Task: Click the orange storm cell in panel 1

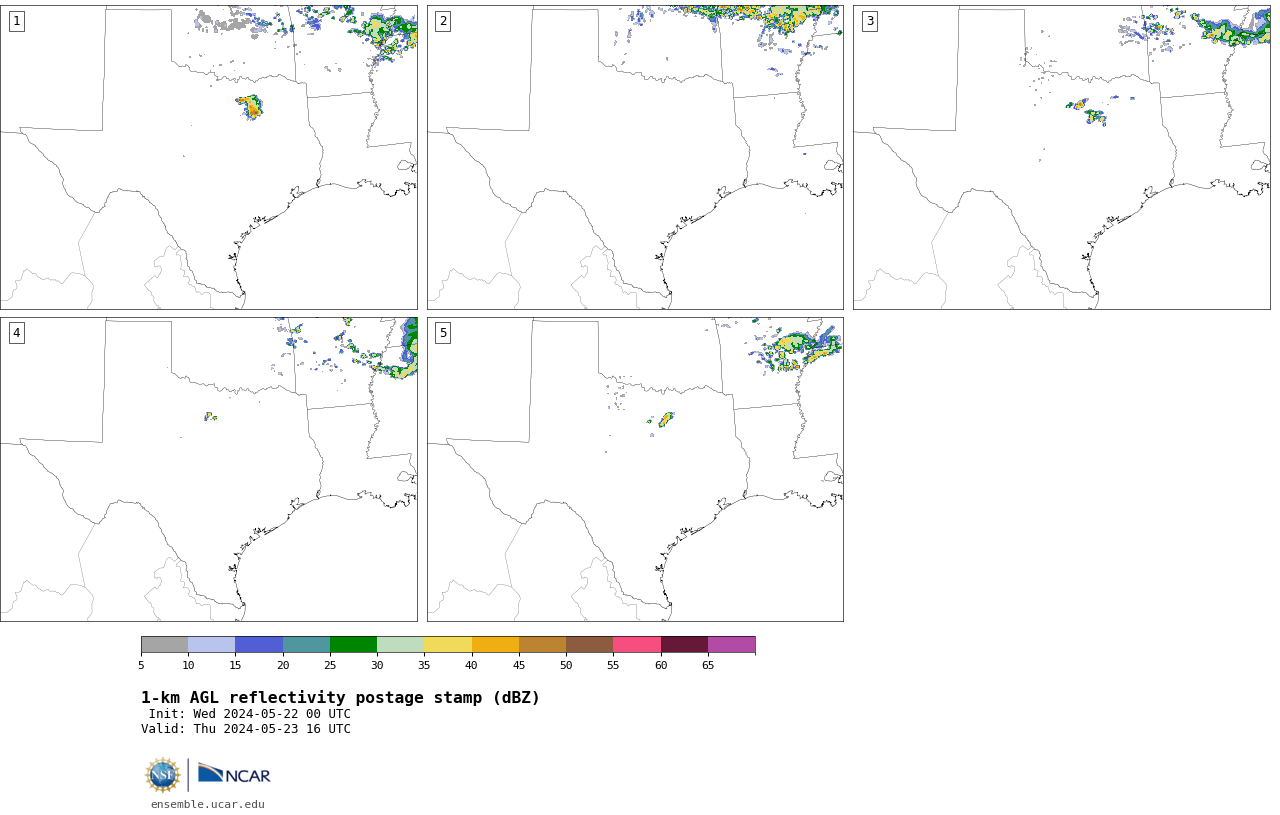Action: tap(251, 107)
